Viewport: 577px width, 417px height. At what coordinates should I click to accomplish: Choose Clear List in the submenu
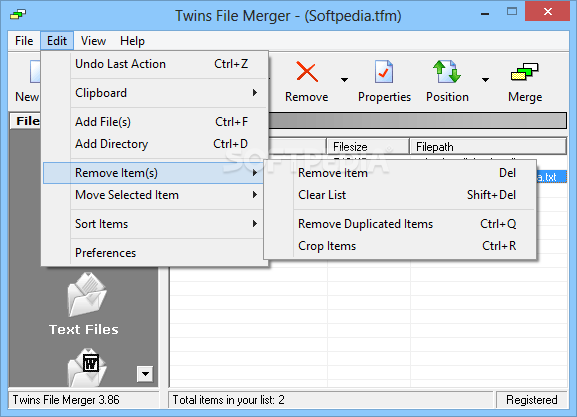click(400, 195)
